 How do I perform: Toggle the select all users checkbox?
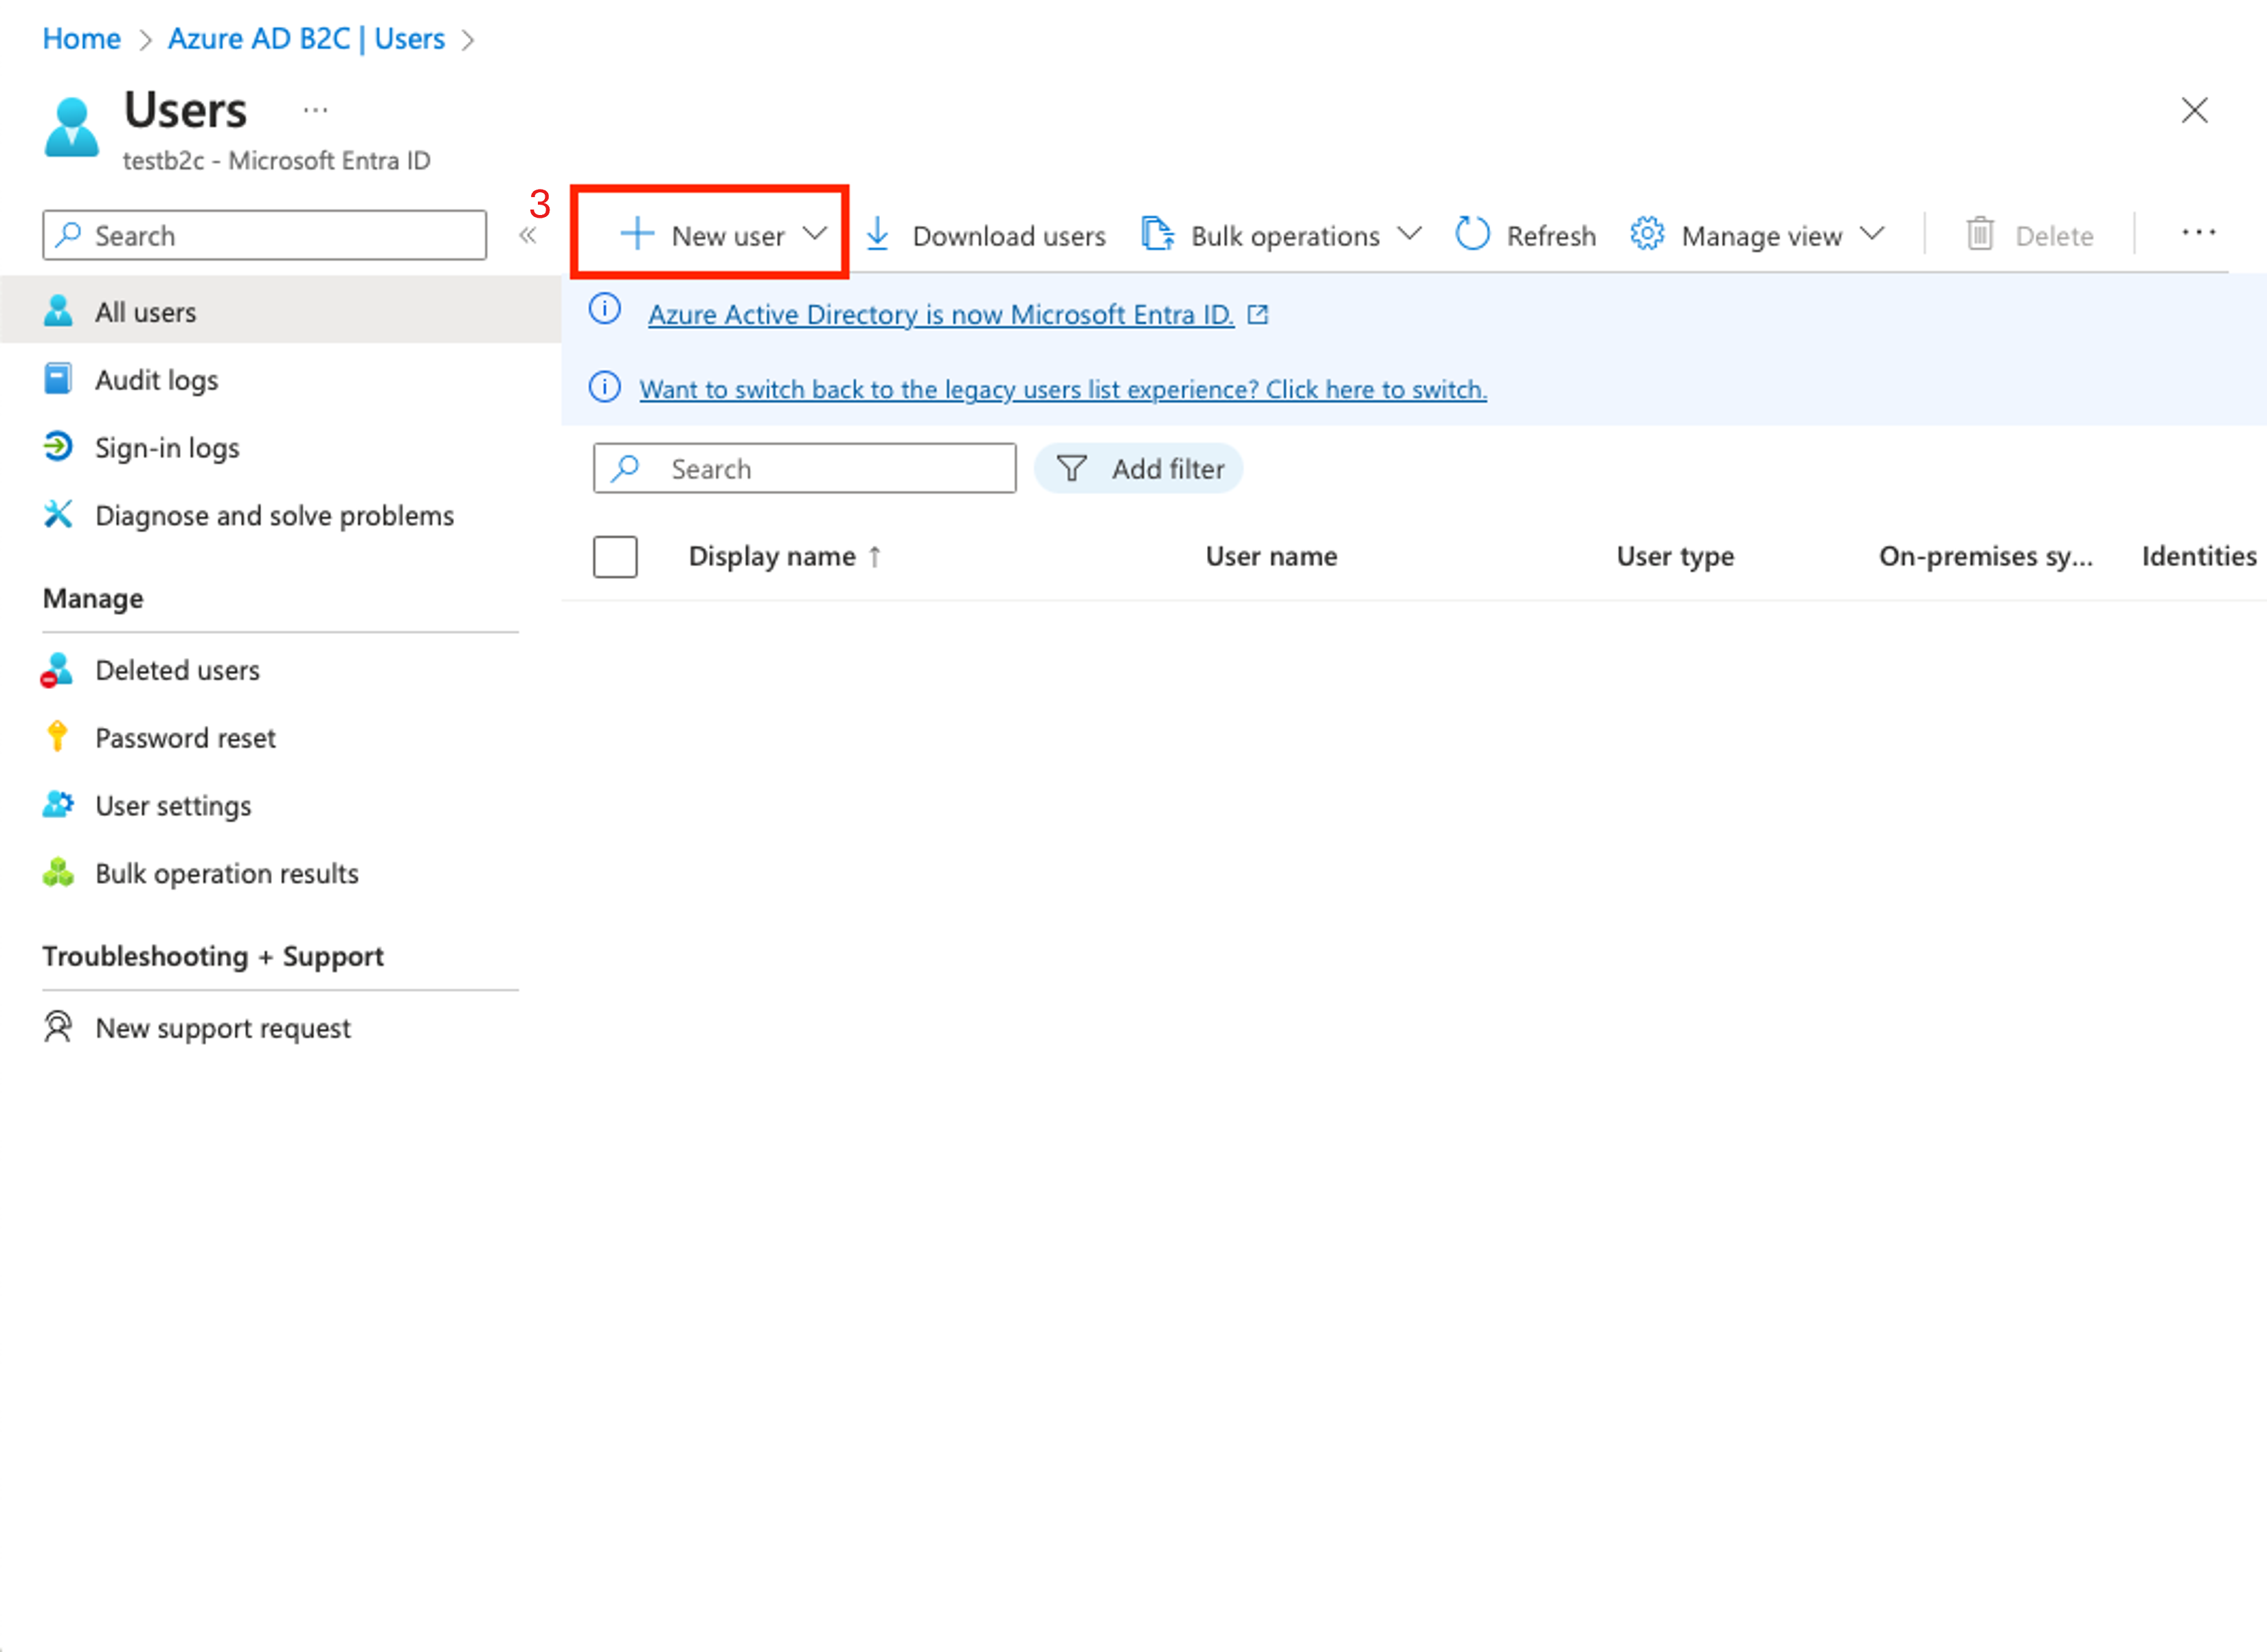(614, 557)
